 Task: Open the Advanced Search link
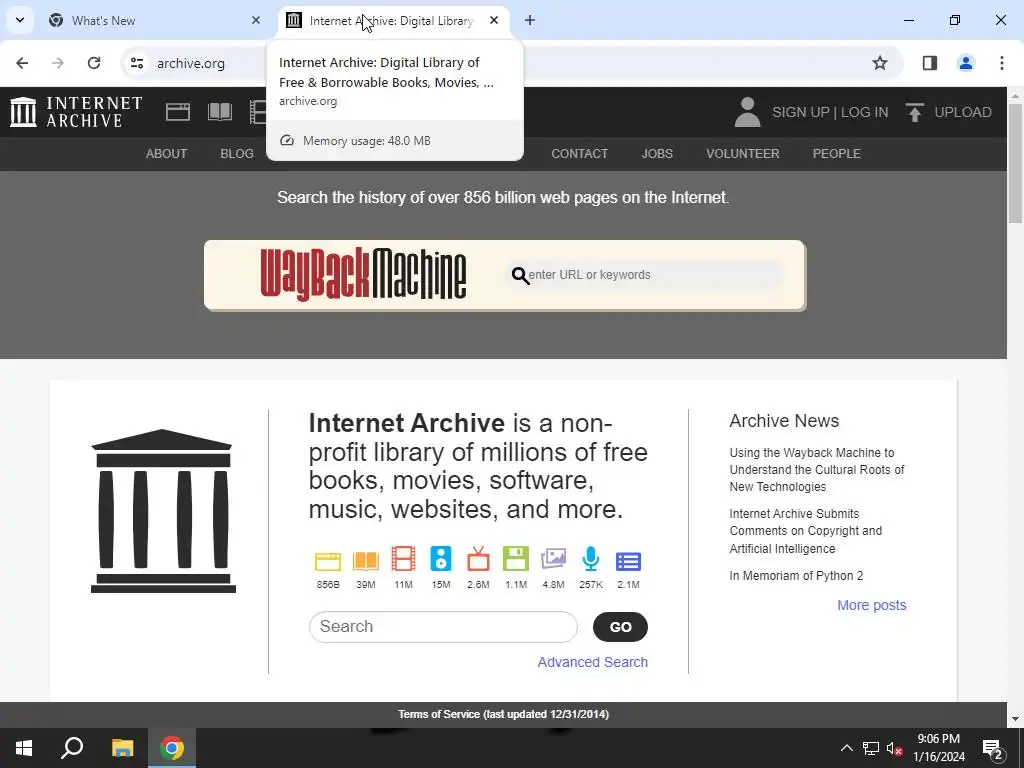click(x=592, y=662)
